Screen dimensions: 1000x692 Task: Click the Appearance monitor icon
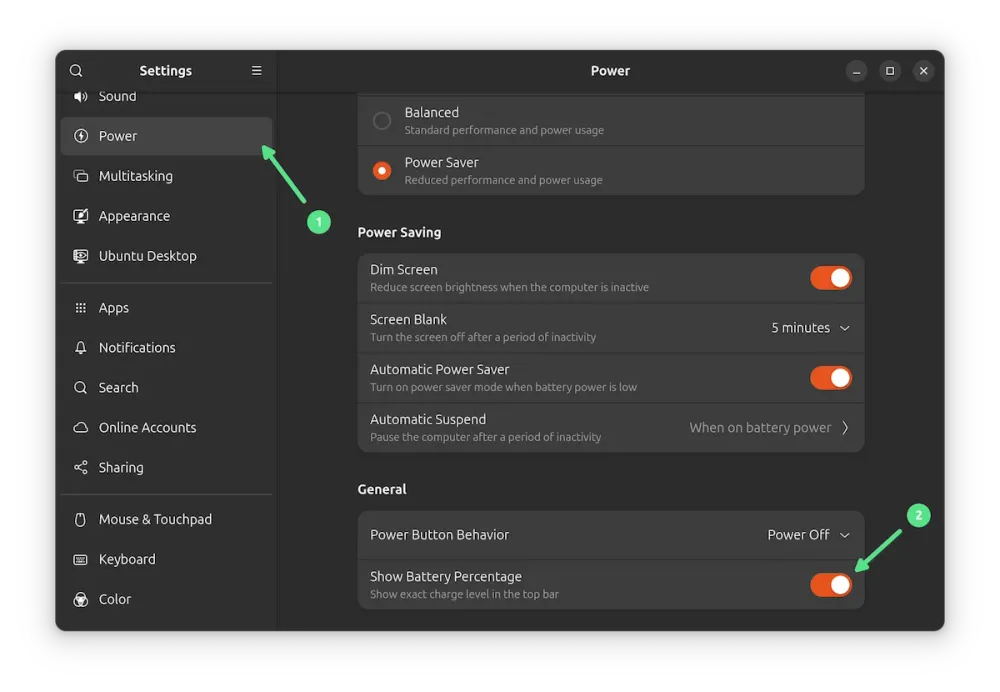click(81, 216)
